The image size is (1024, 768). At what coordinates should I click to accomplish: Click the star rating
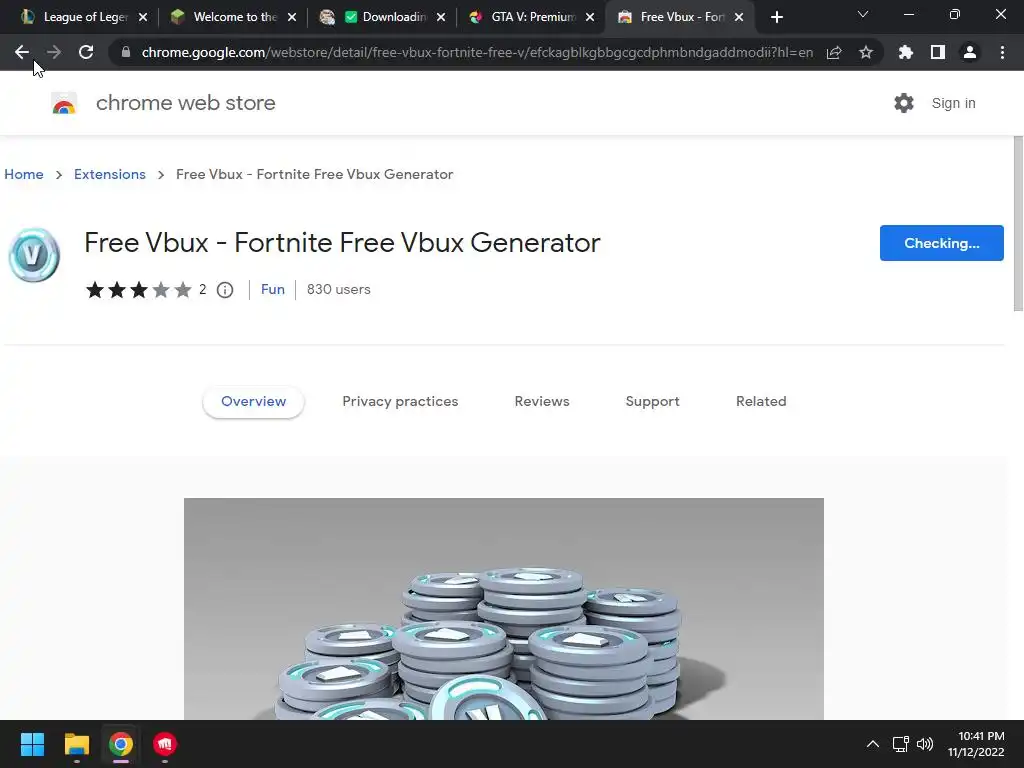coord(138,290)
